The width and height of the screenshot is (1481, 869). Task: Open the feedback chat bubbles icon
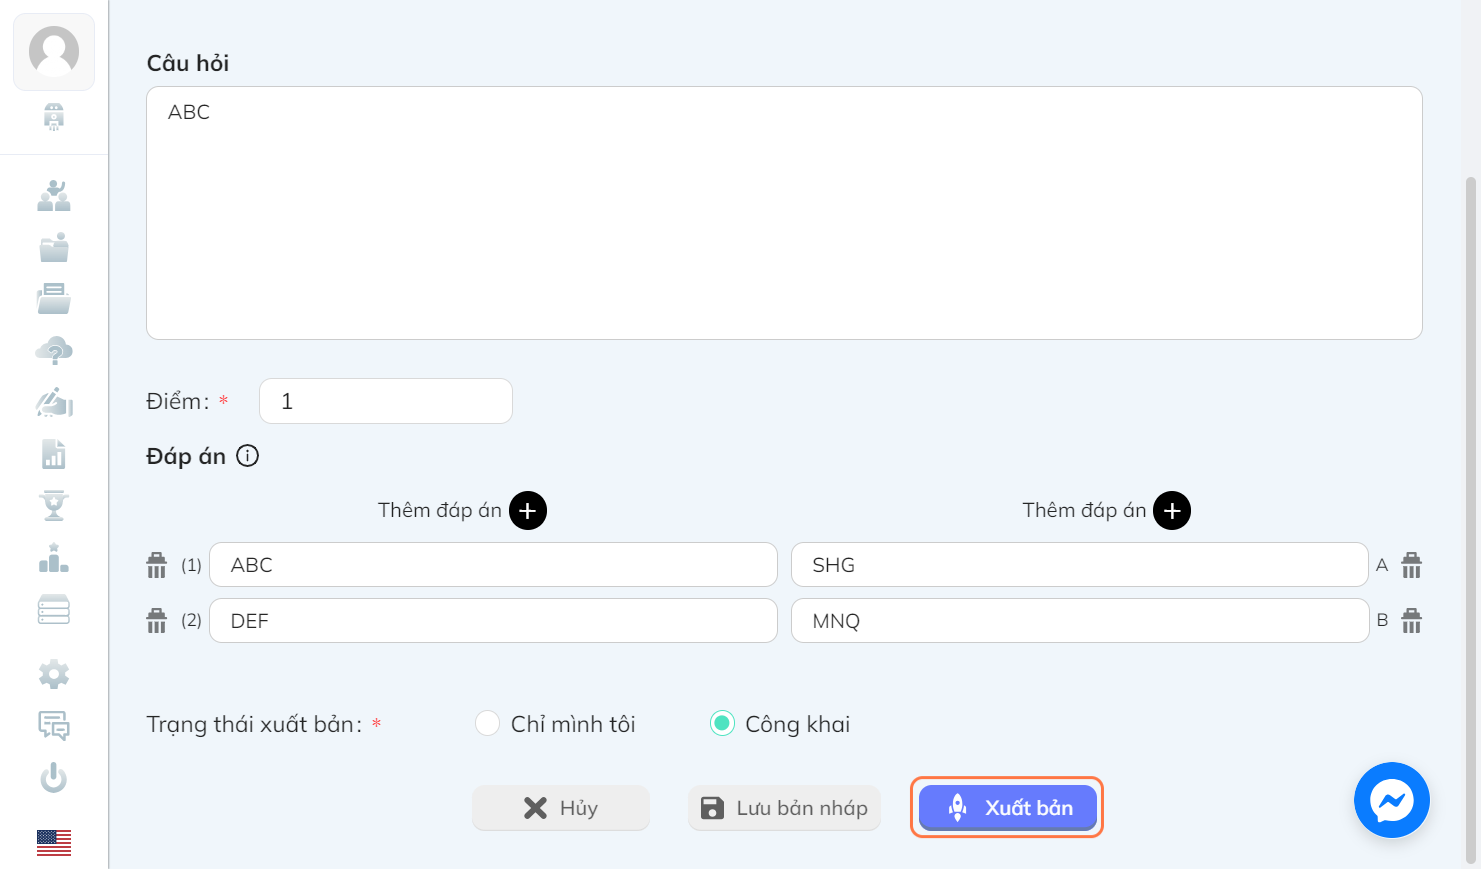(54, 725)
